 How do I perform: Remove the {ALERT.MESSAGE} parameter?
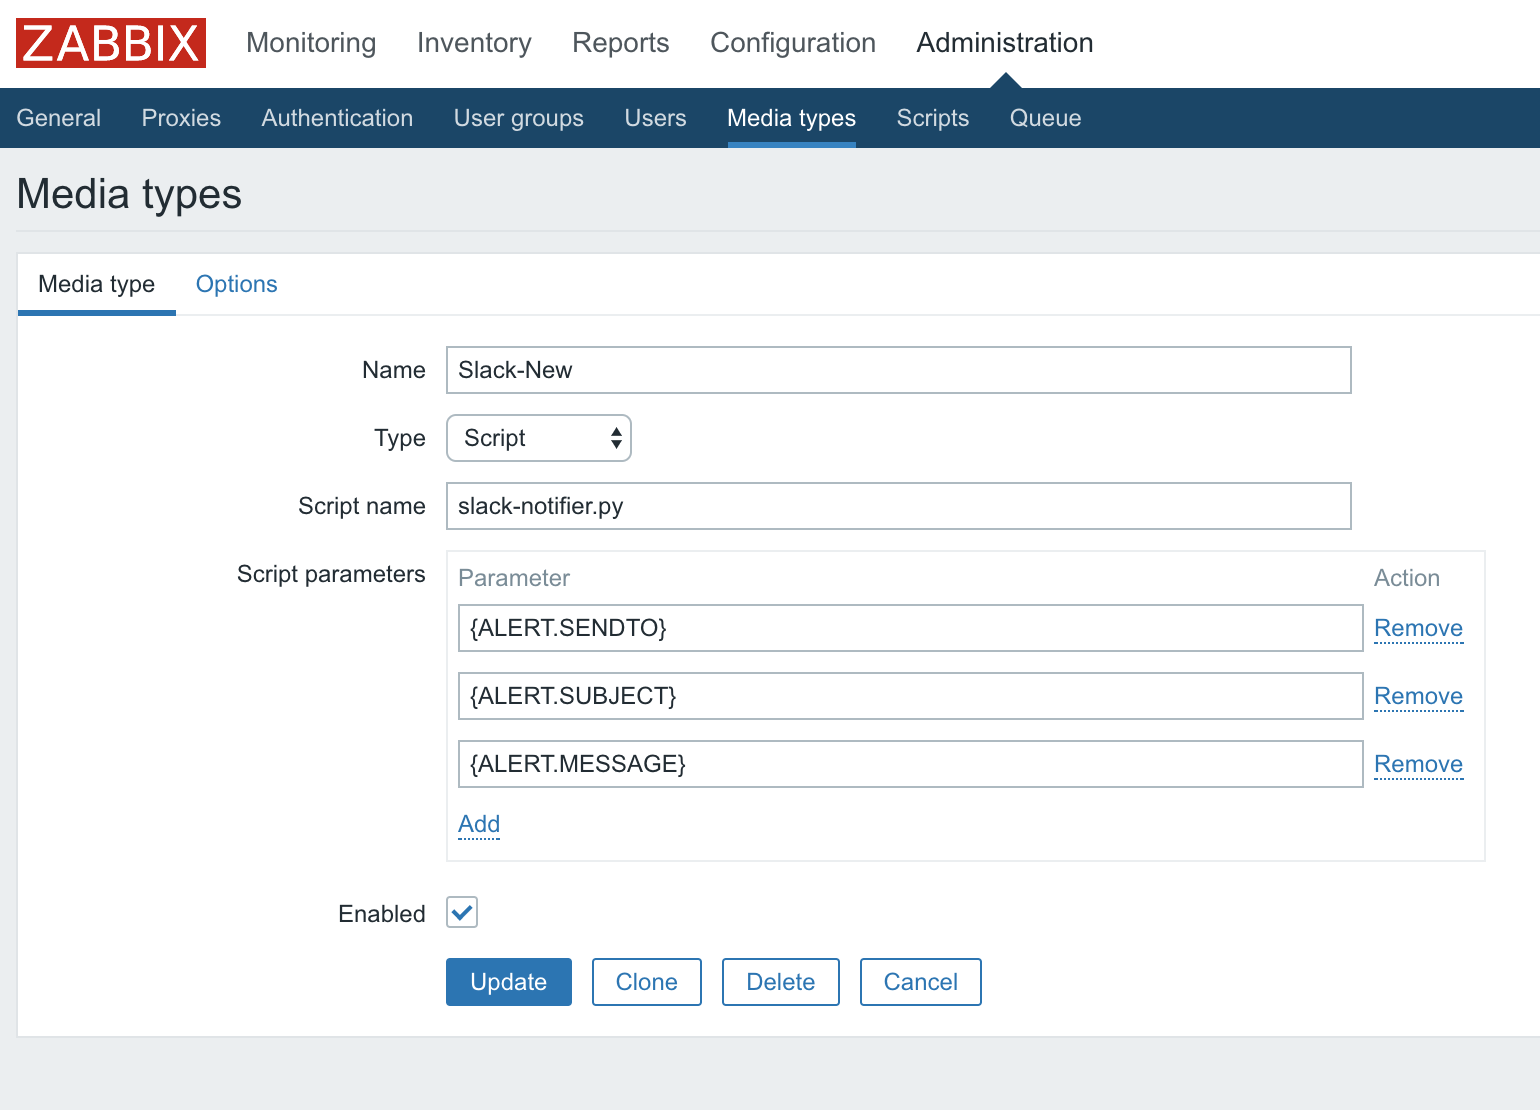click(x=1418, y=764)
